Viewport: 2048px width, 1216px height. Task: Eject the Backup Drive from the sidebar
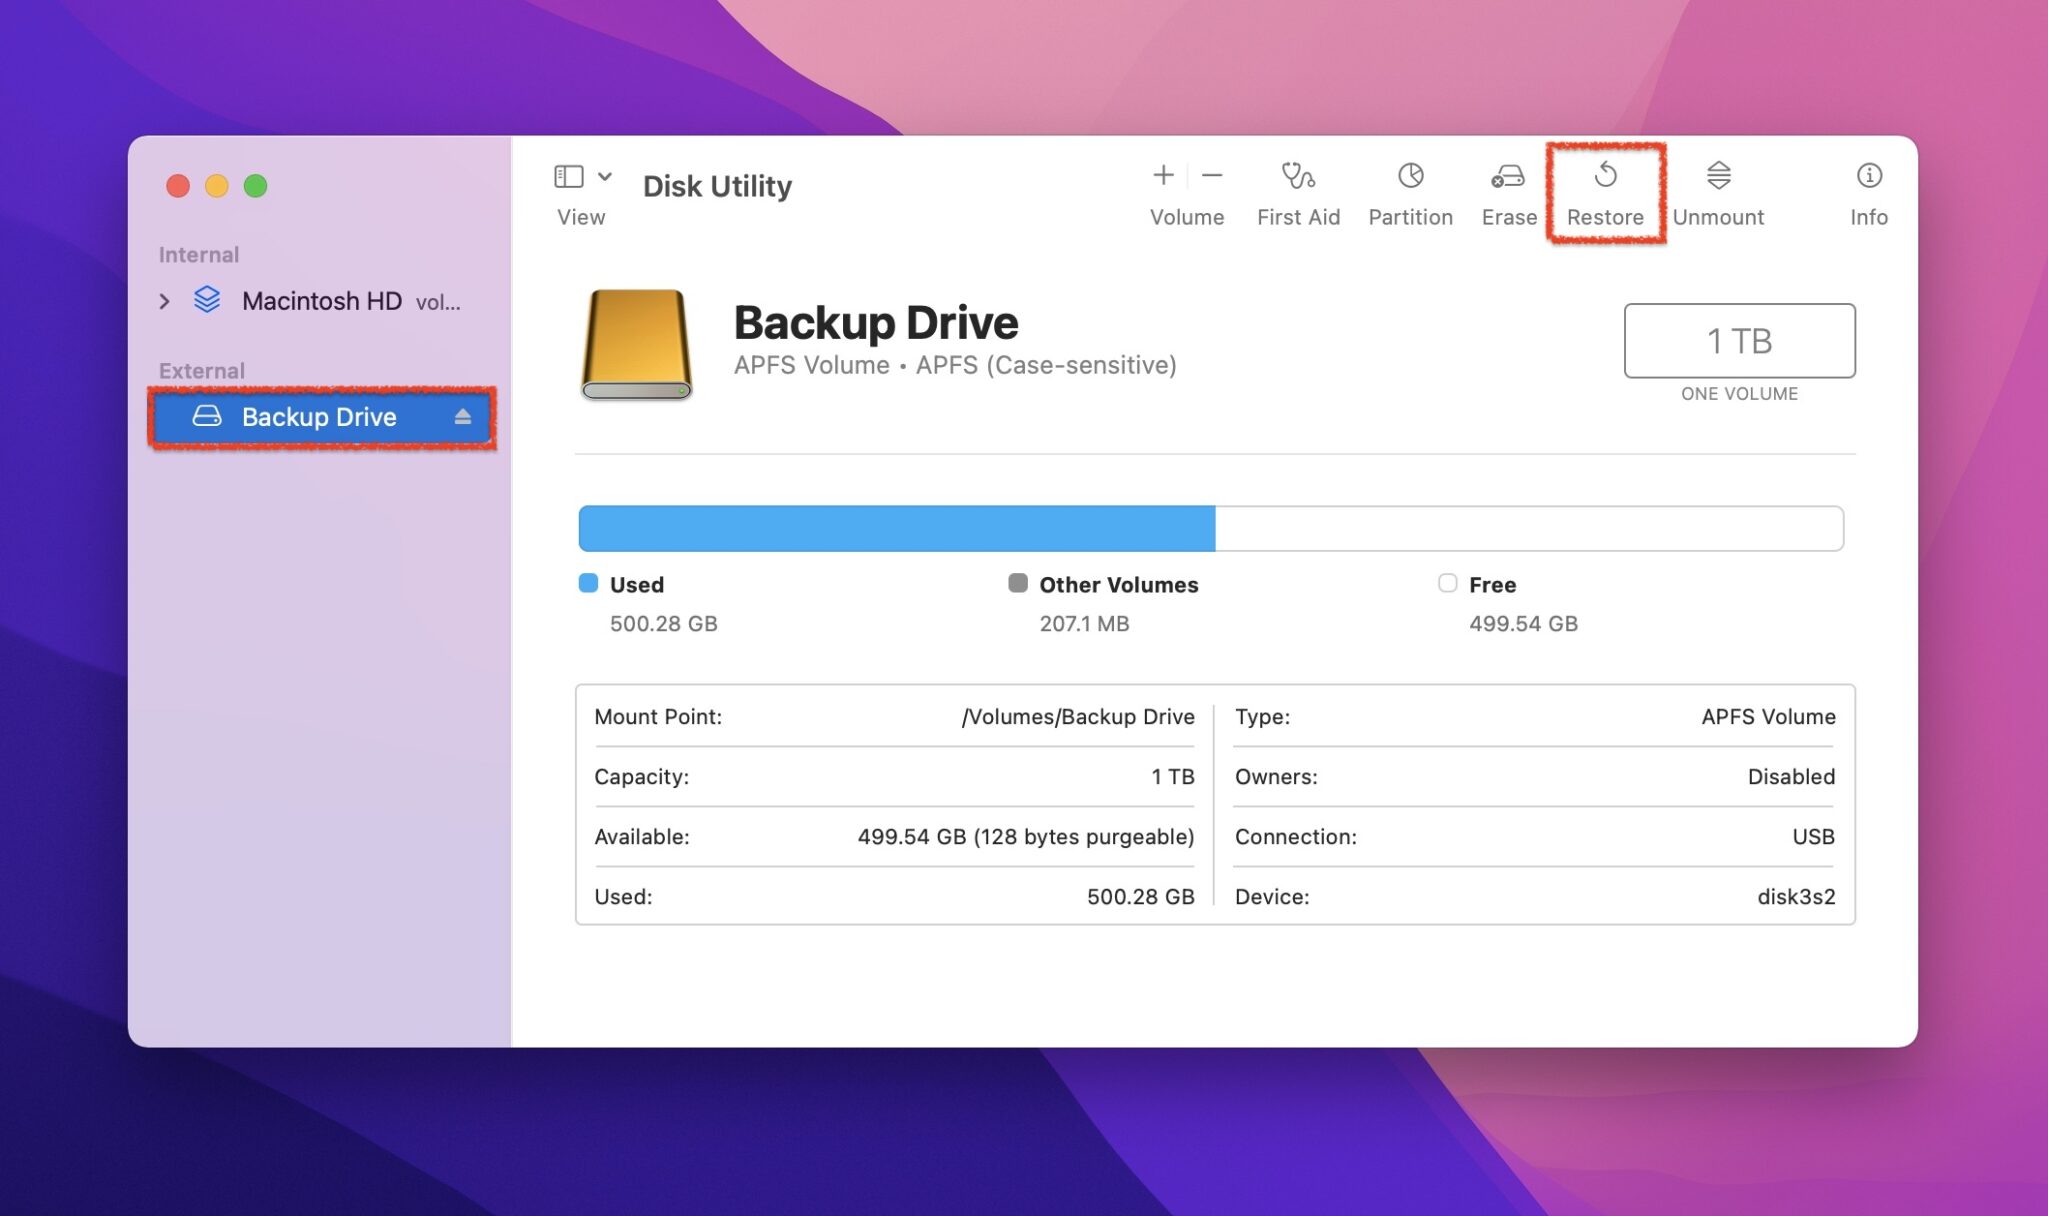click(x=461, y=417)
